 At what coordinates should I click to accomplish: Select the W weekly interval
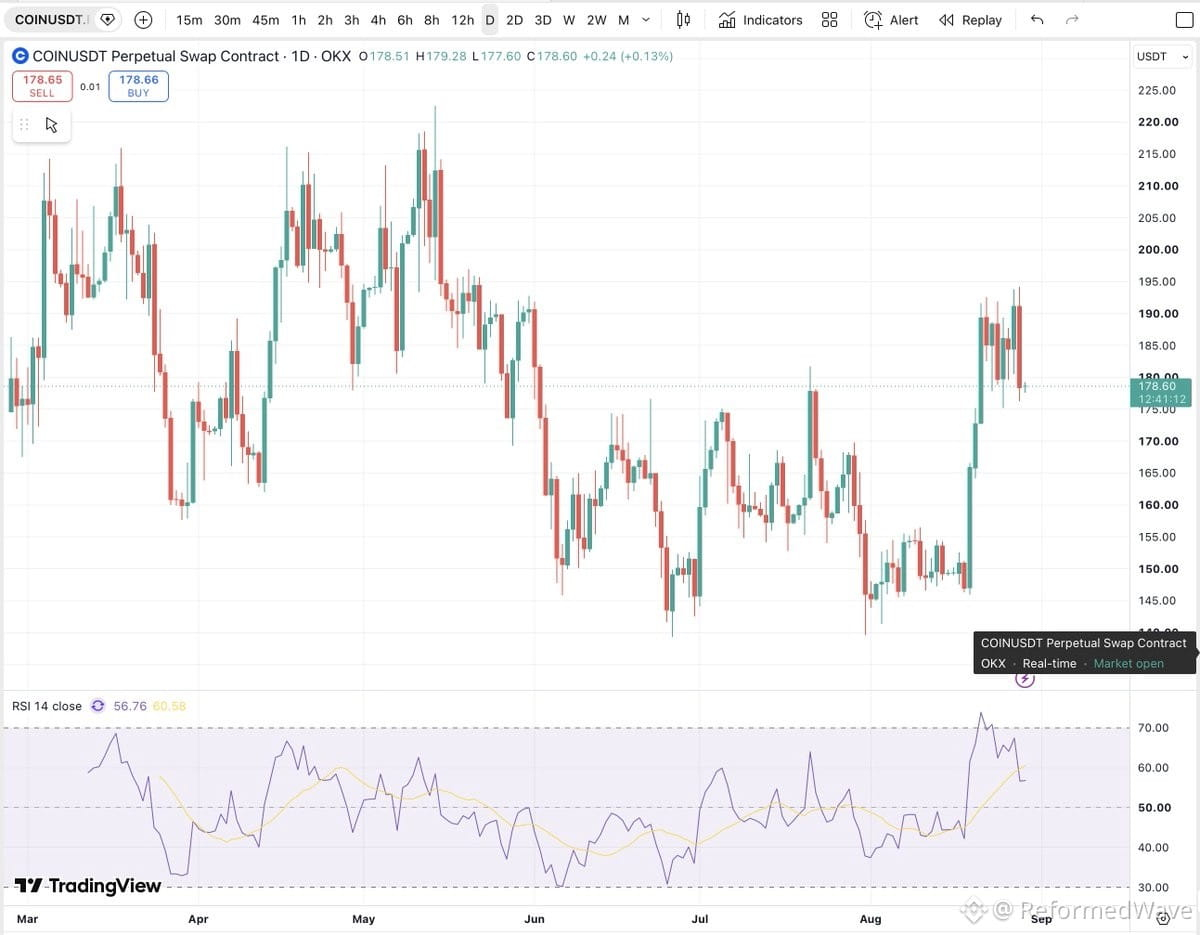[x=569, y=20]
